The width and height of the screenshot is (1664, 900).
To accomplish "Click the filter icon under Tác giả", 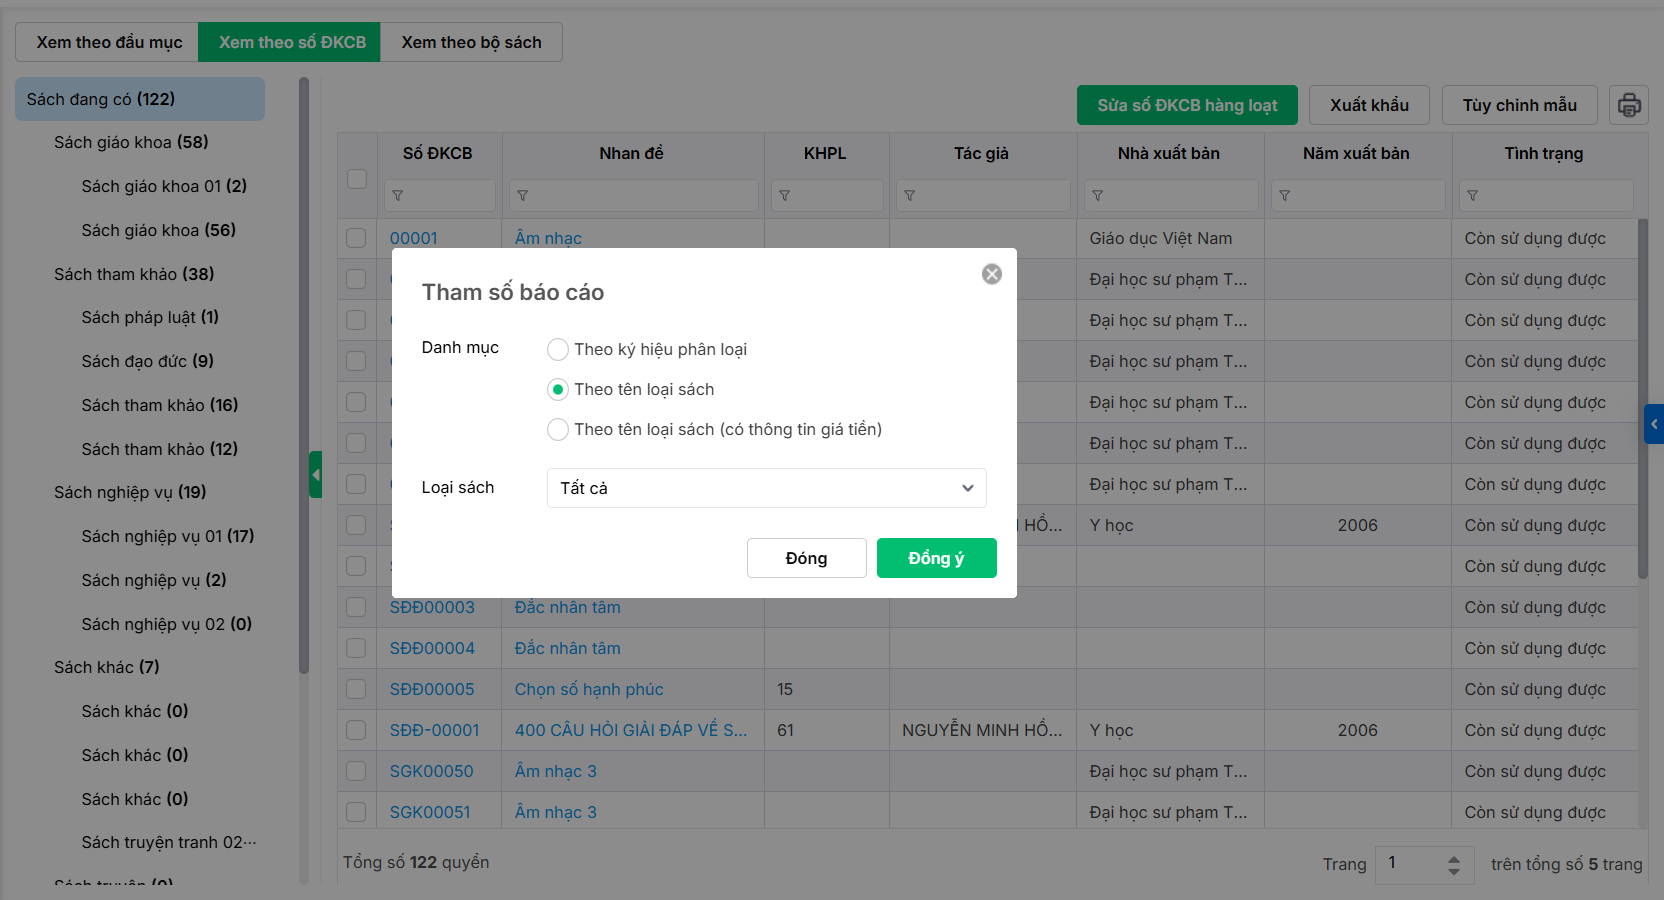I will click(x=910, y=196).
